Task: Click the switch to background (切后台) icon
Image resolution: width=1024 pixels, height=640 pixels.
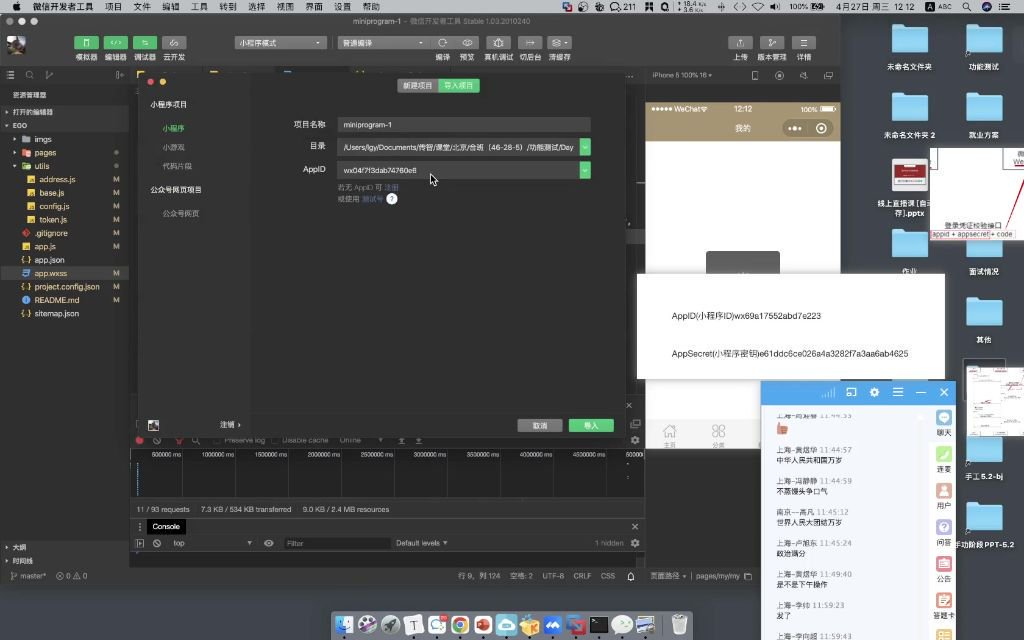Action: [x=530, y=42]
